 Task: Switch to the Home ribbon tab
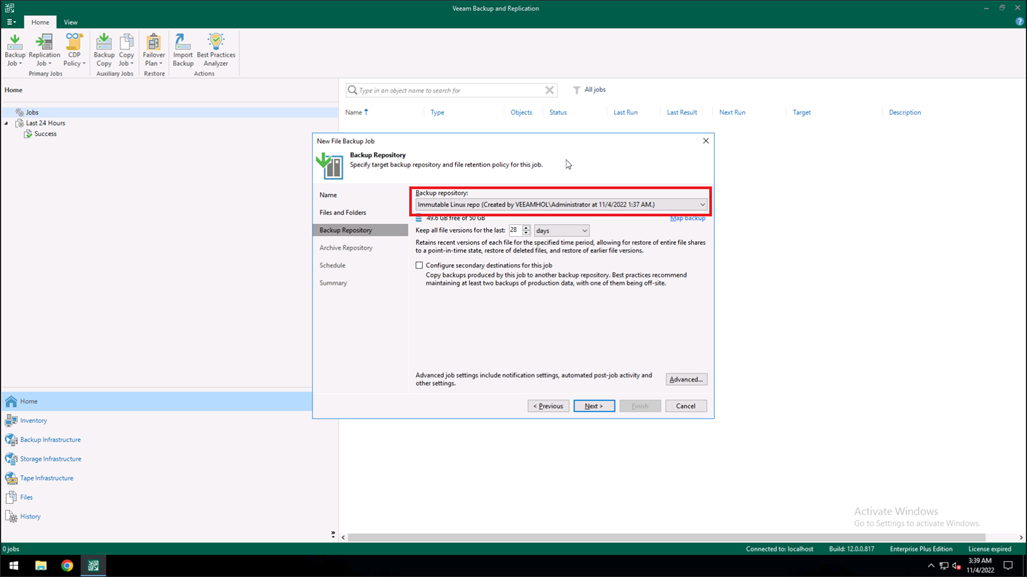click(x=40, y=22)
